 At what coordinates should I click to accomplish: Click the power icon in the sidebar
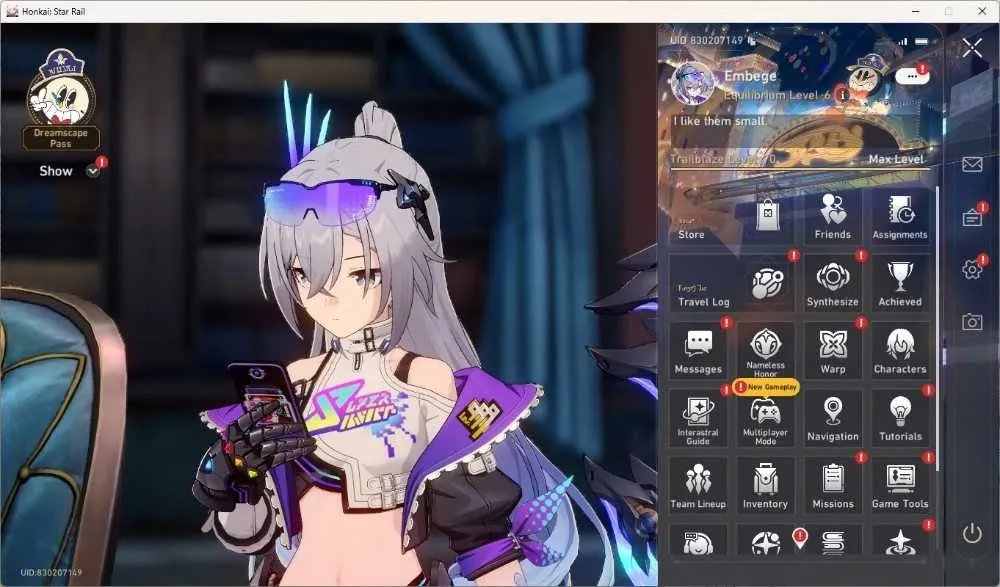[x=972, y=533]
